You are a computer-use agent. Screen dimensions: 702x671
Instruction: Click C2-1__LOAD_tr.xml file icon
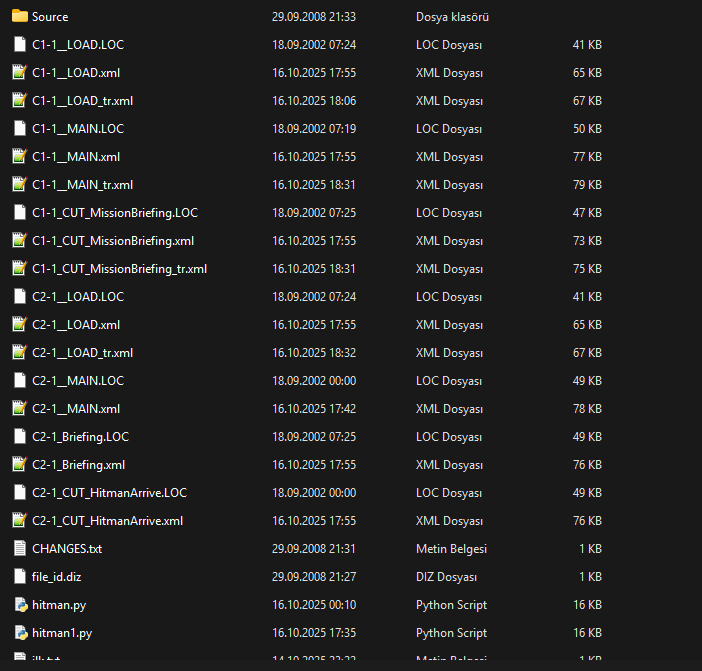point(20,352)
